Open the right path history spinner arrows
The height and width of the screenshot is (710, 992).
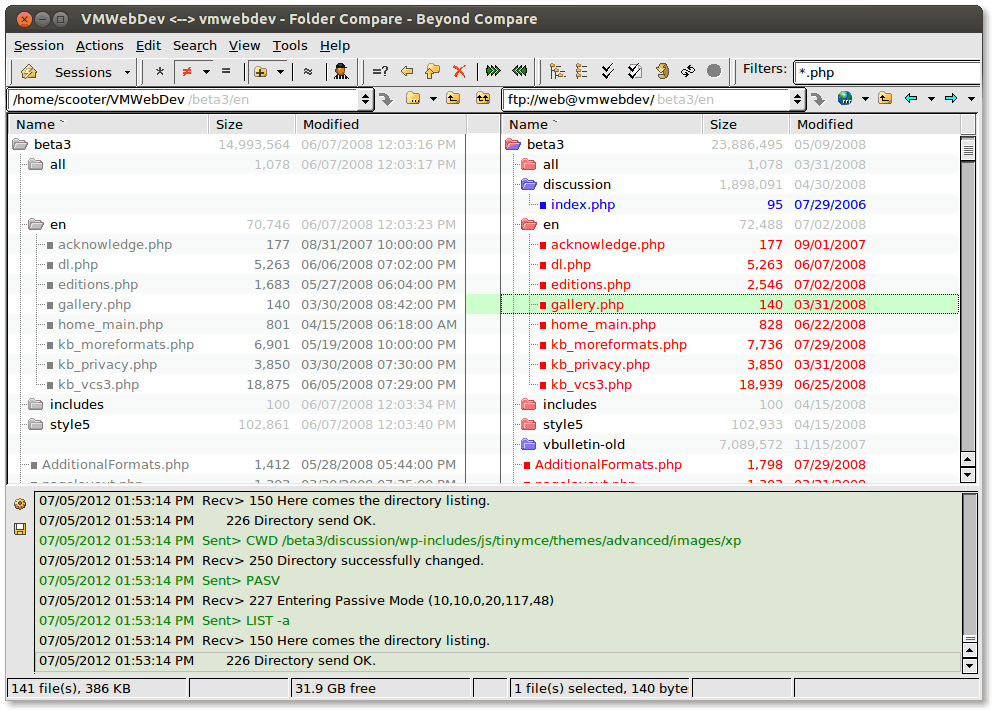click(797, 99)
